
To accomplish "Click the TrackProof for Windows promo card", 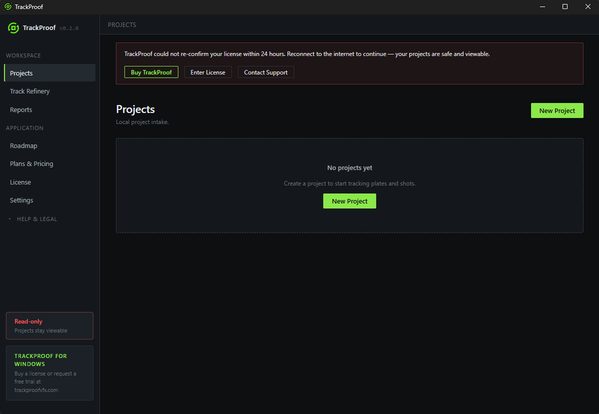I will (x=50, y=373).
